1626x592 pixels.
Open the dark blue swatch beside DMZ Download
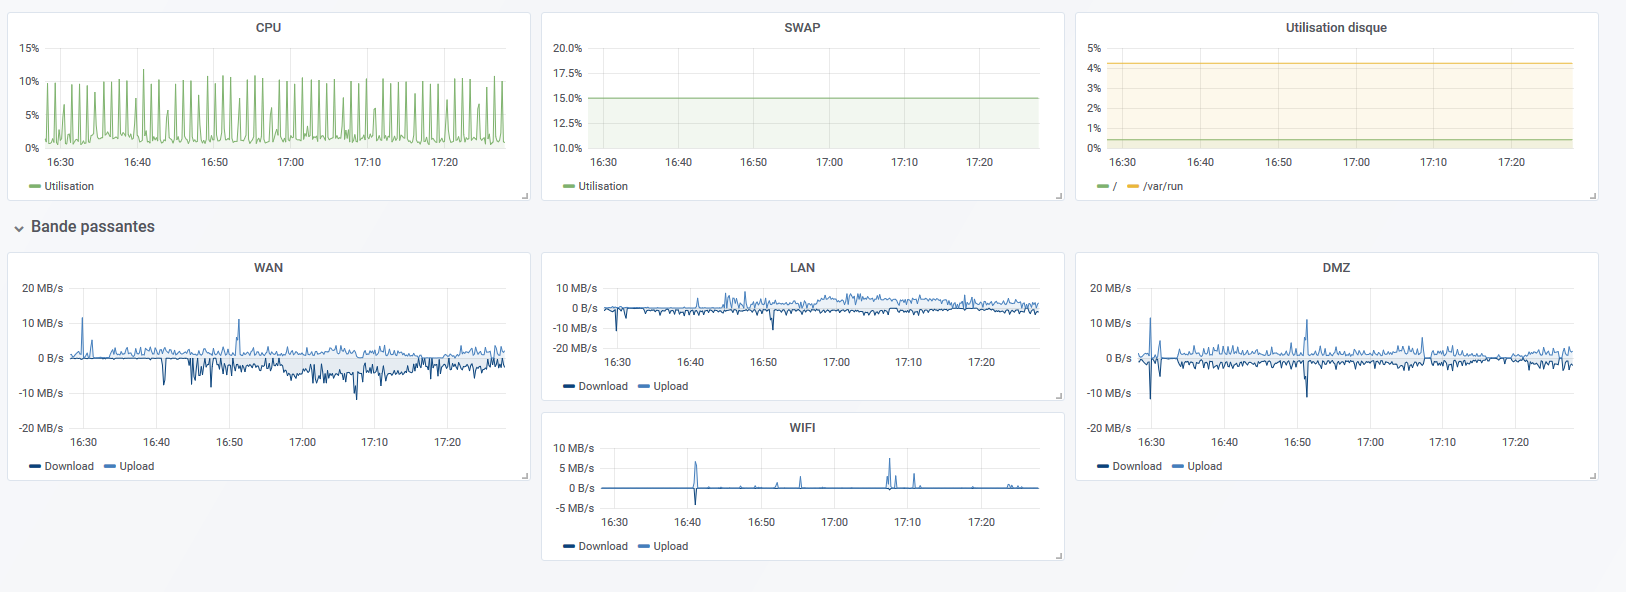1103,466
